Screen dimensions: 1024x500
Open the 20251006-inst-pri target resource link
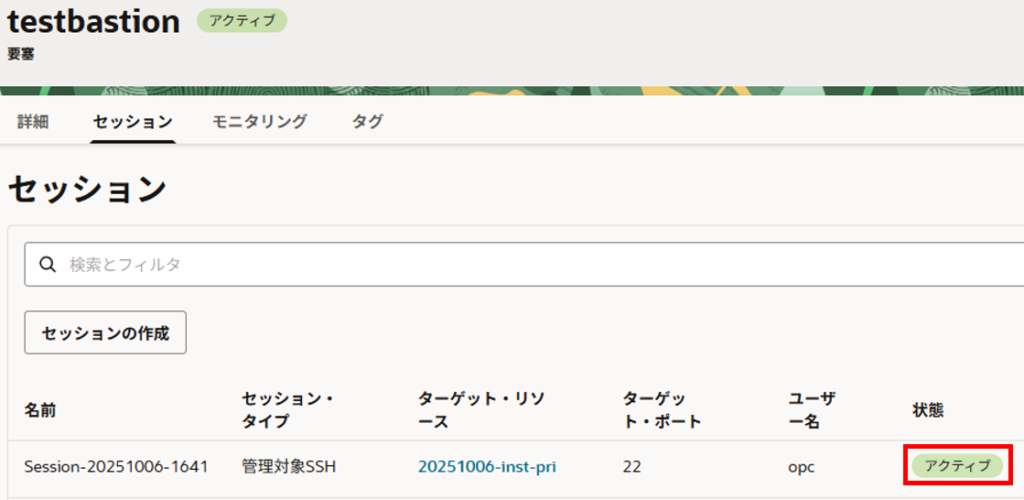pyautogui.click(x=486, y=466)
